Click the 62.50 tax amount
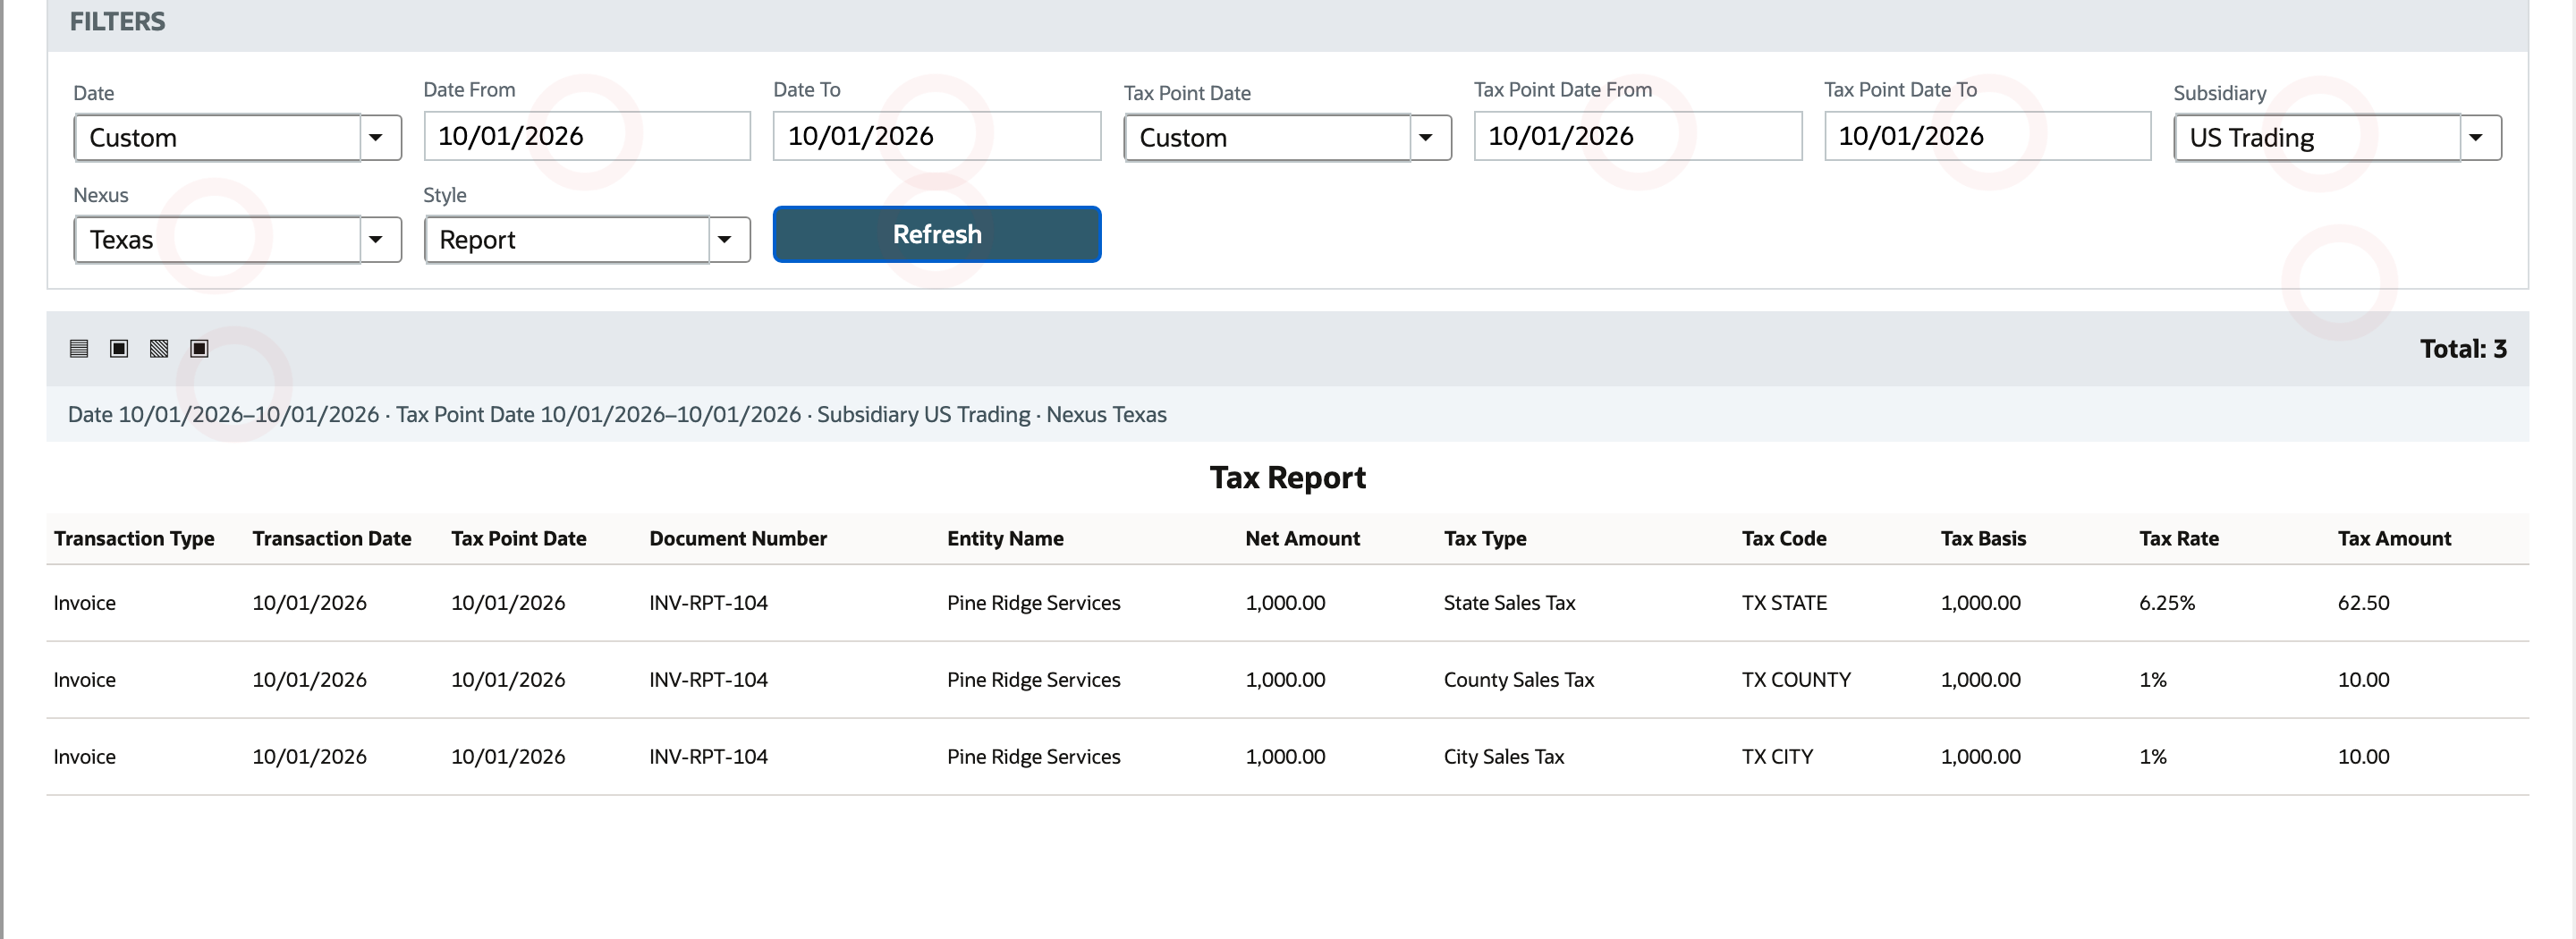Viewport: 2576px width, 939px height. 2363,603
